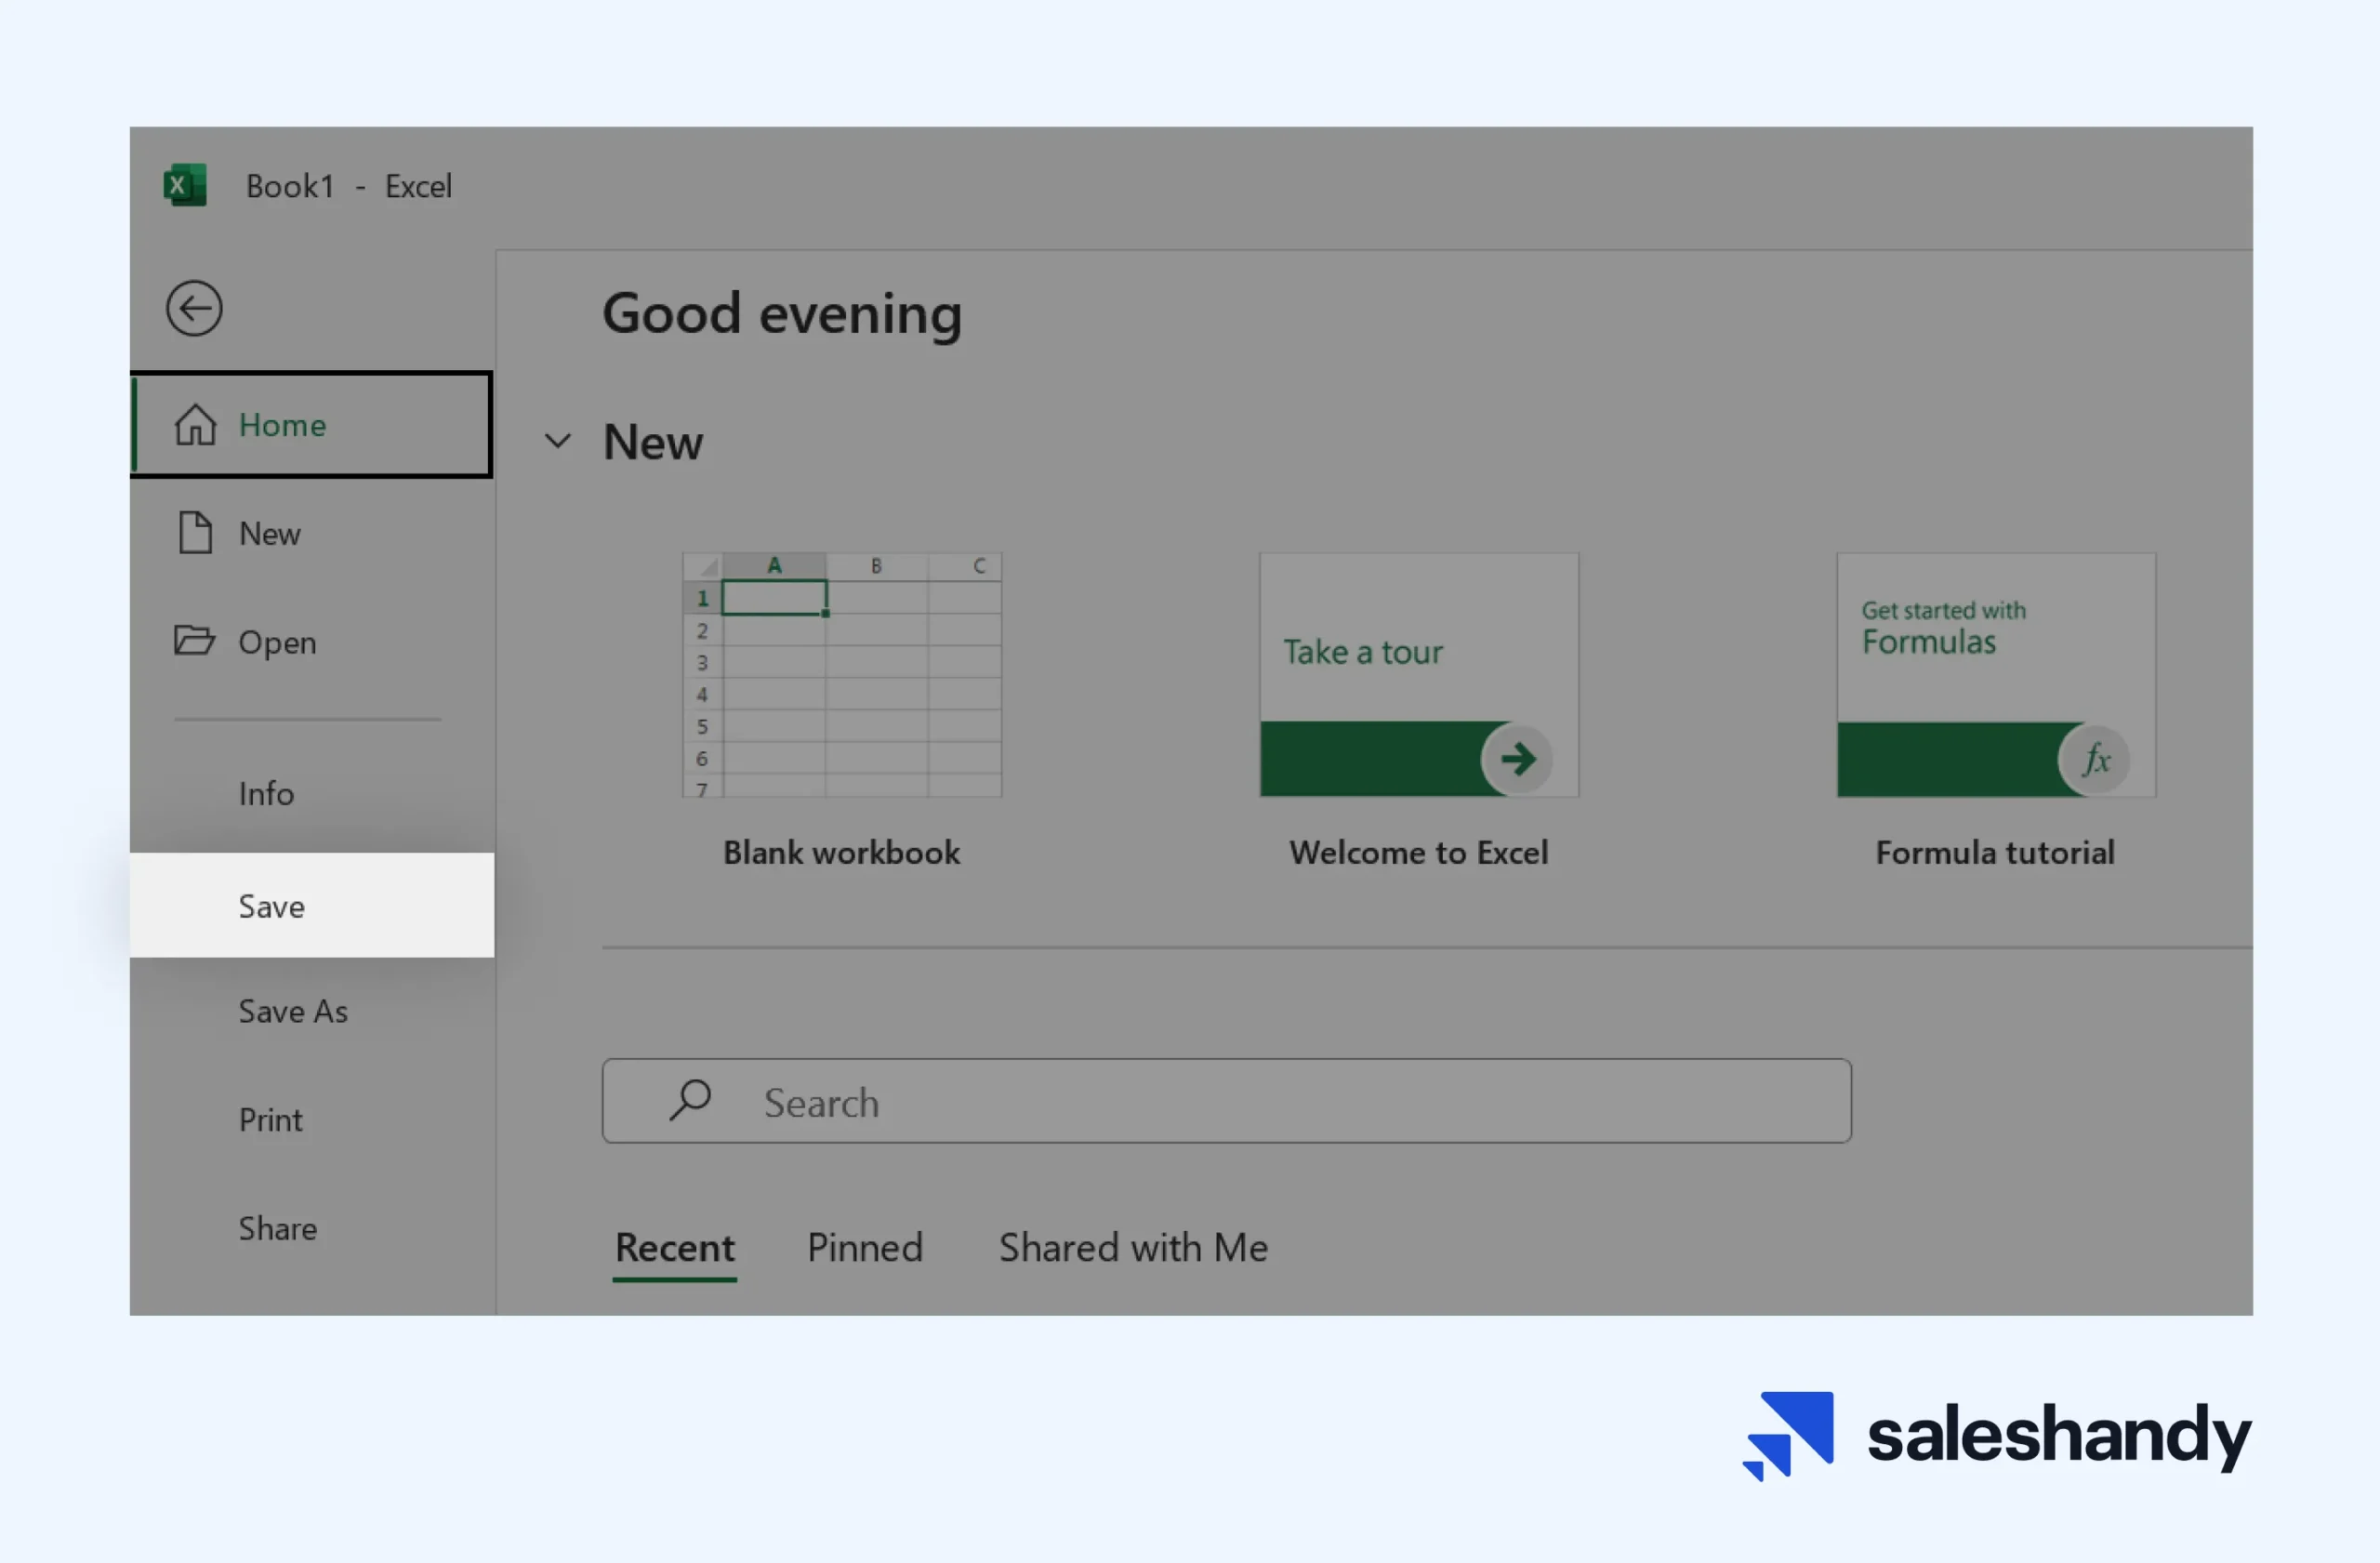2380x1563 pixels.
Task: Click the Excel logo in title bar
Action: [x=185, y=185]
